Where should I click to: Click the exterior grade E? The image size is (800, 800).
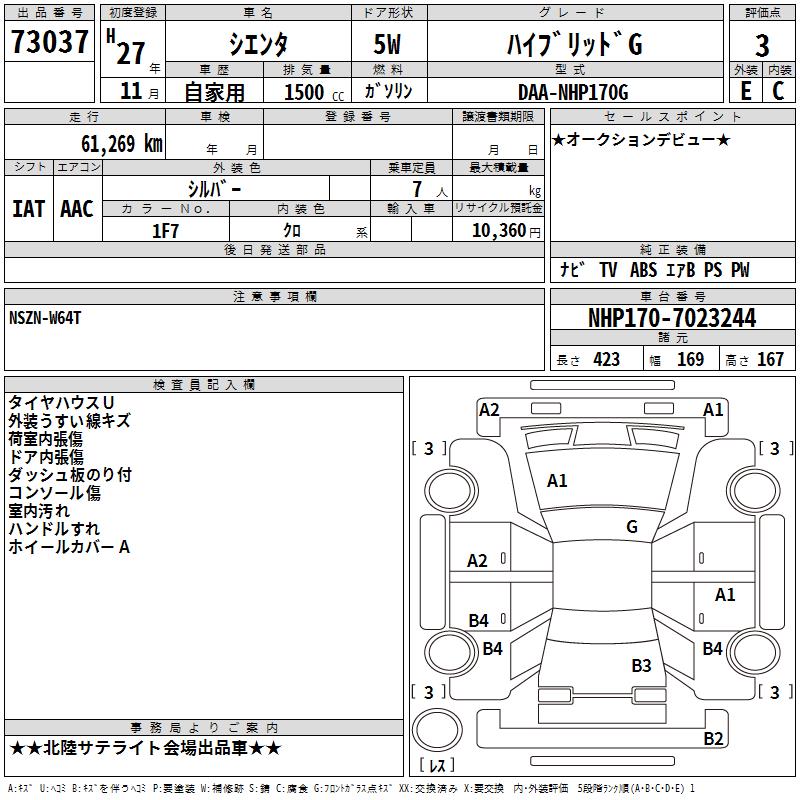[746, 91]
